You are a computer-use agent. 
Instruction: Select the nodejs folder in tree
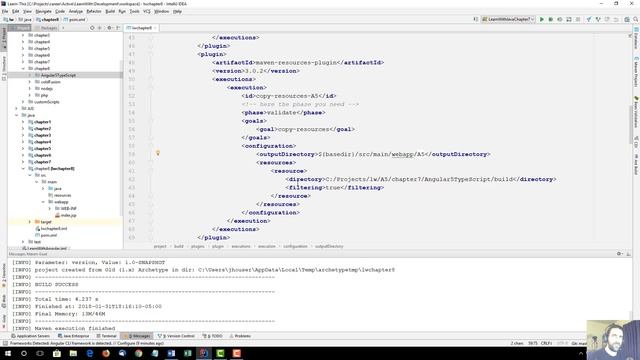(x=44, y=89)
